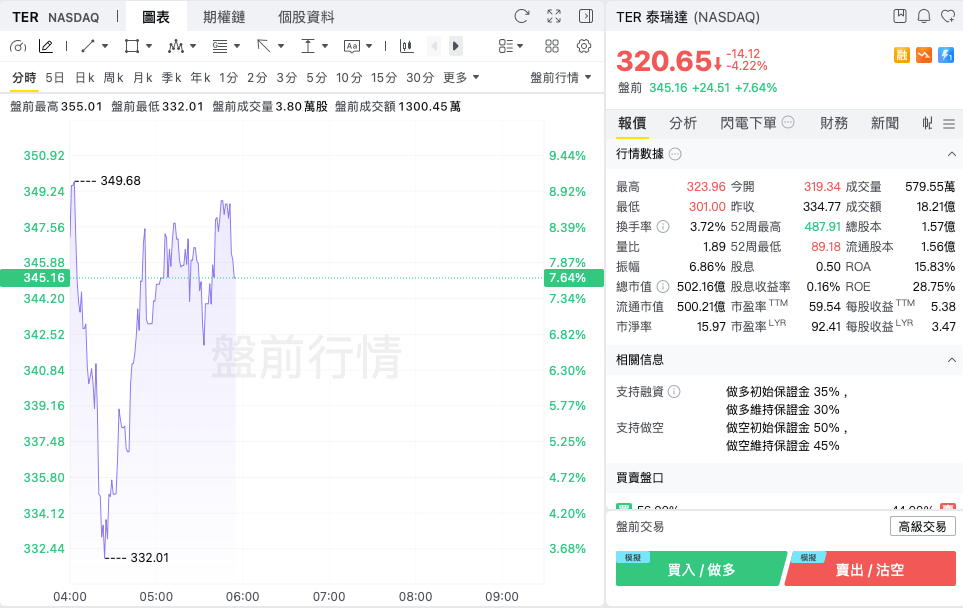Select the arrow marker tool

pos(263,46)
